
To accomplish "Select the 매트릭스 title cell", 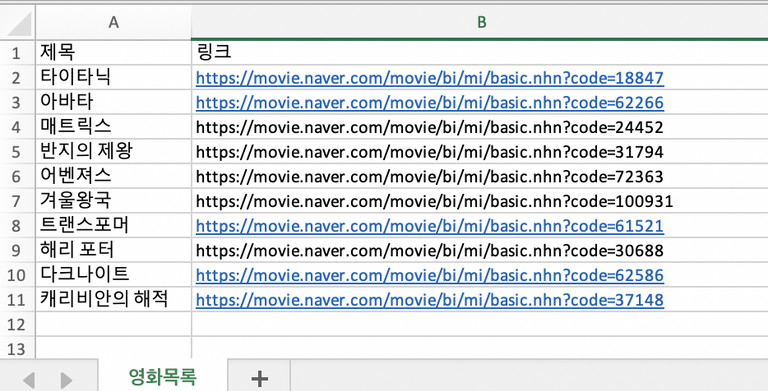I will tap(113, 127).
